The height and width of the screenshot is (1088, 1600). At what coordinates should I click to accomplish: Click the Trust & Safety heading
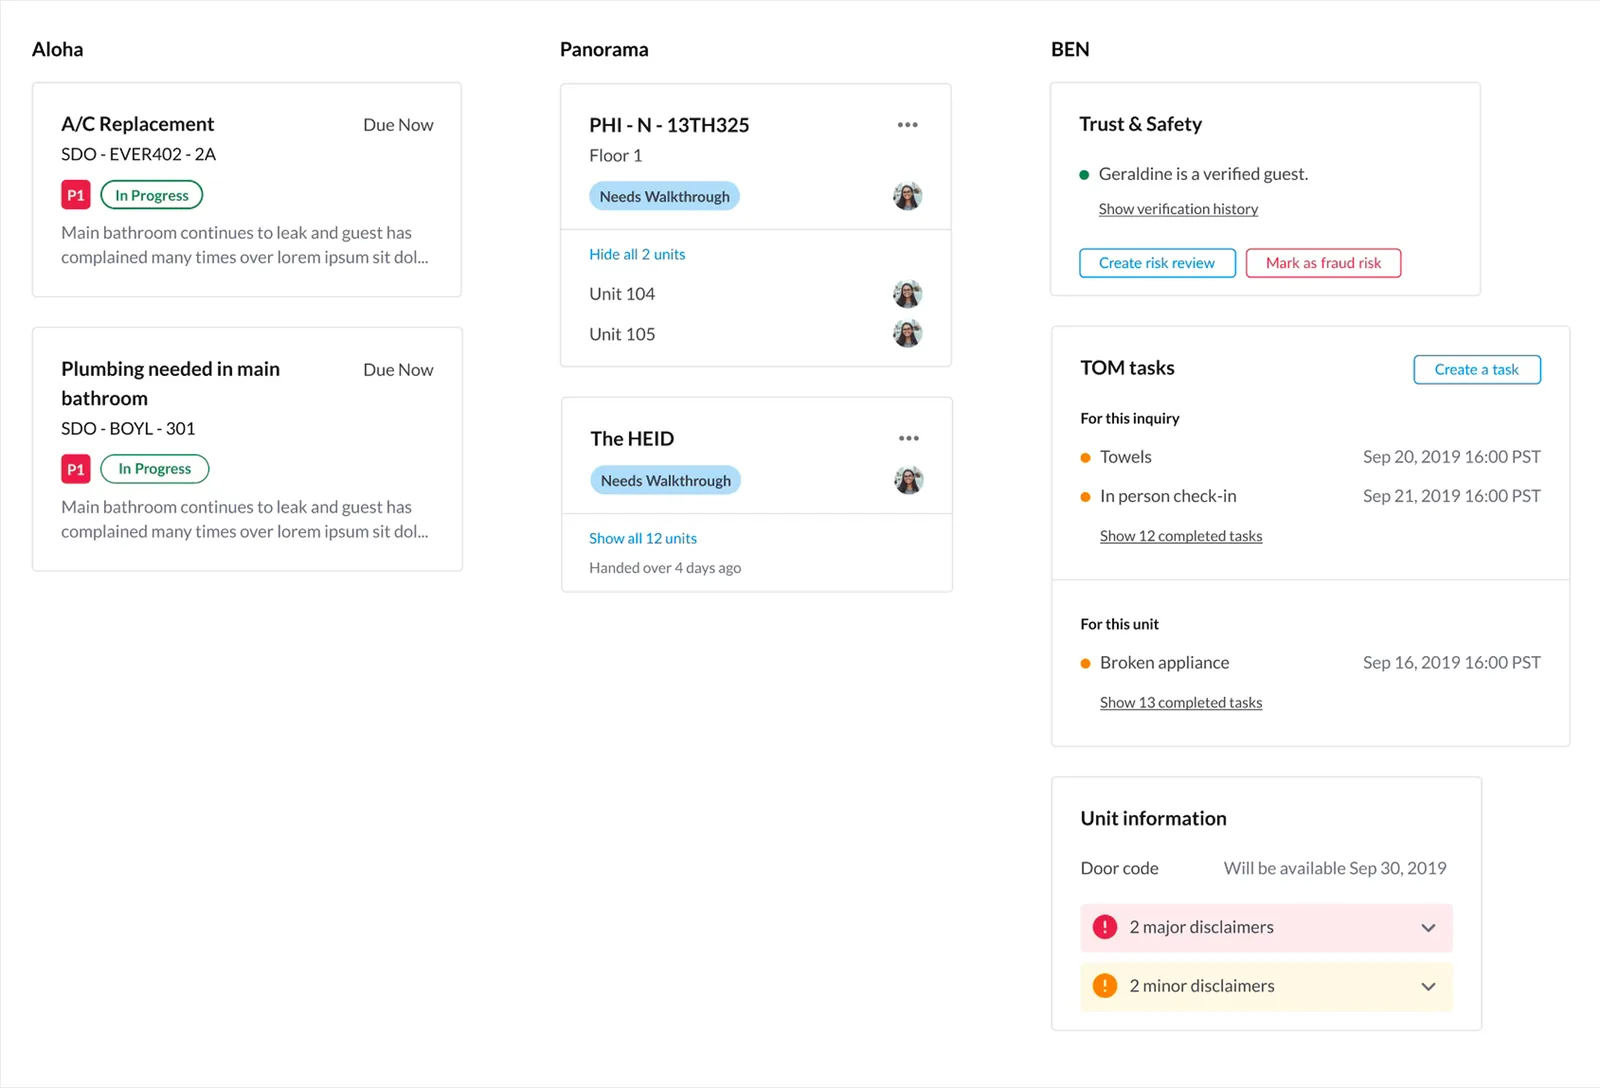coord(1140,124)
